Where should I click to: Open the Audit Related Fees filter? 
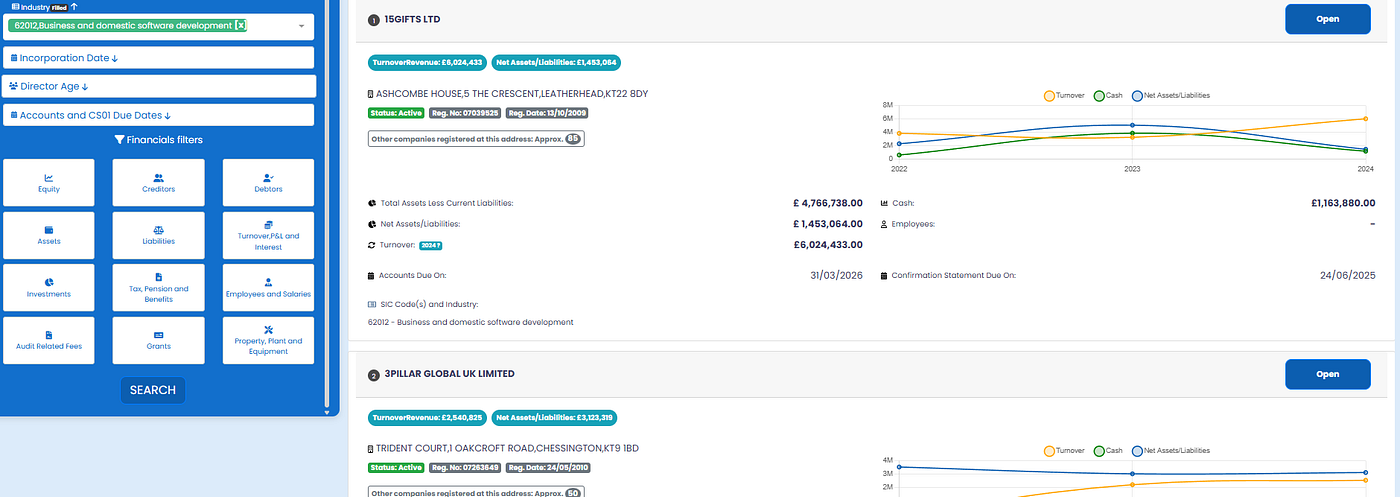click(49, 340)
